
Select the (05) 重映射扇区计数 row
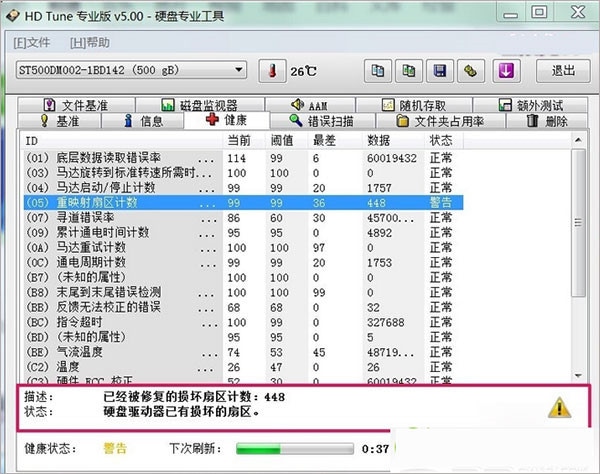243,202
